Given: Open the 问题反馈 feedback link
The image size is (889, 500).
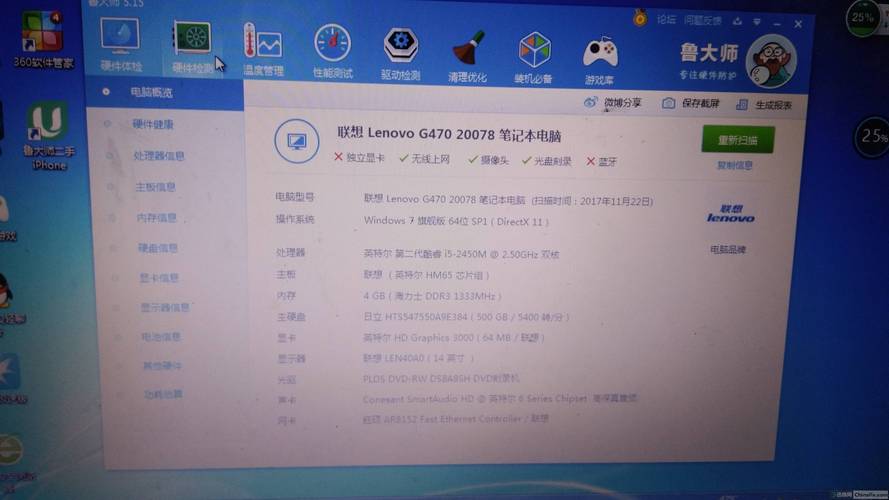Looking at the screenshot, I should coord(702,21).
